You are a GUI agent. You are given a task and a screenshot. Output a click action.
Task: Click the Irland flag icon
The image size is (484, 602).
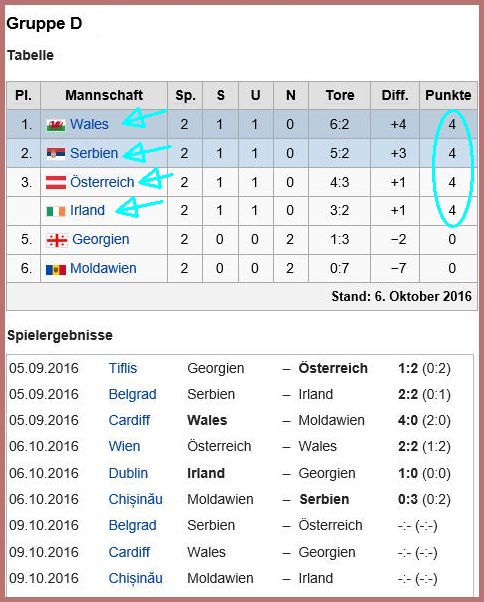56,211
